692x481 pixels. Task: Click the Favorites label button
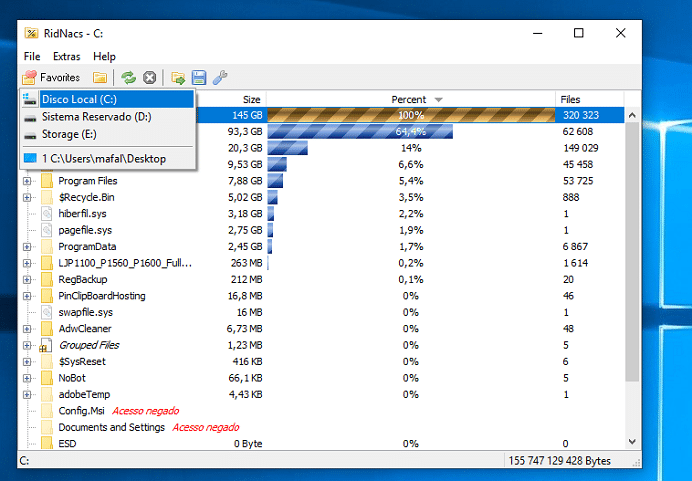pos(60,78)
